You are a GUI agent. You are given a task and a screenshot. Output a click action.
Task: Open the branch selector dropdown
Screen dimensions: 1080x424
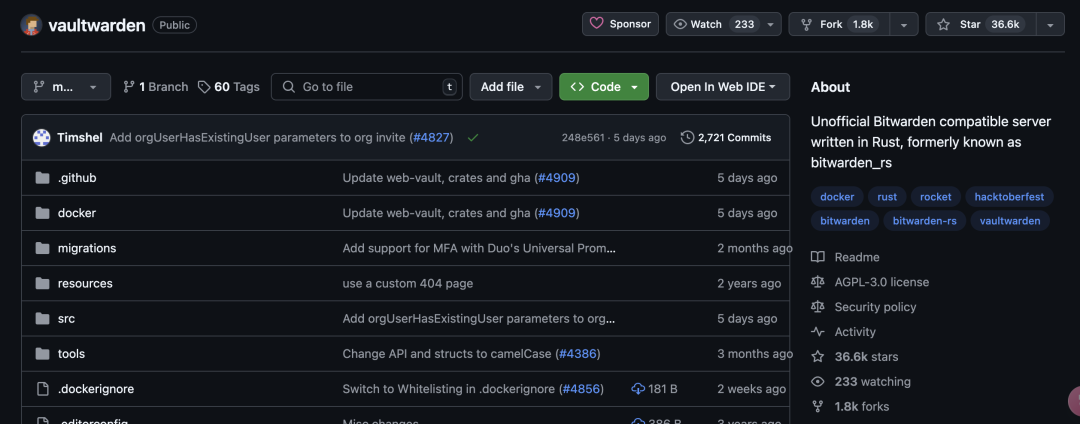point(65,87)
